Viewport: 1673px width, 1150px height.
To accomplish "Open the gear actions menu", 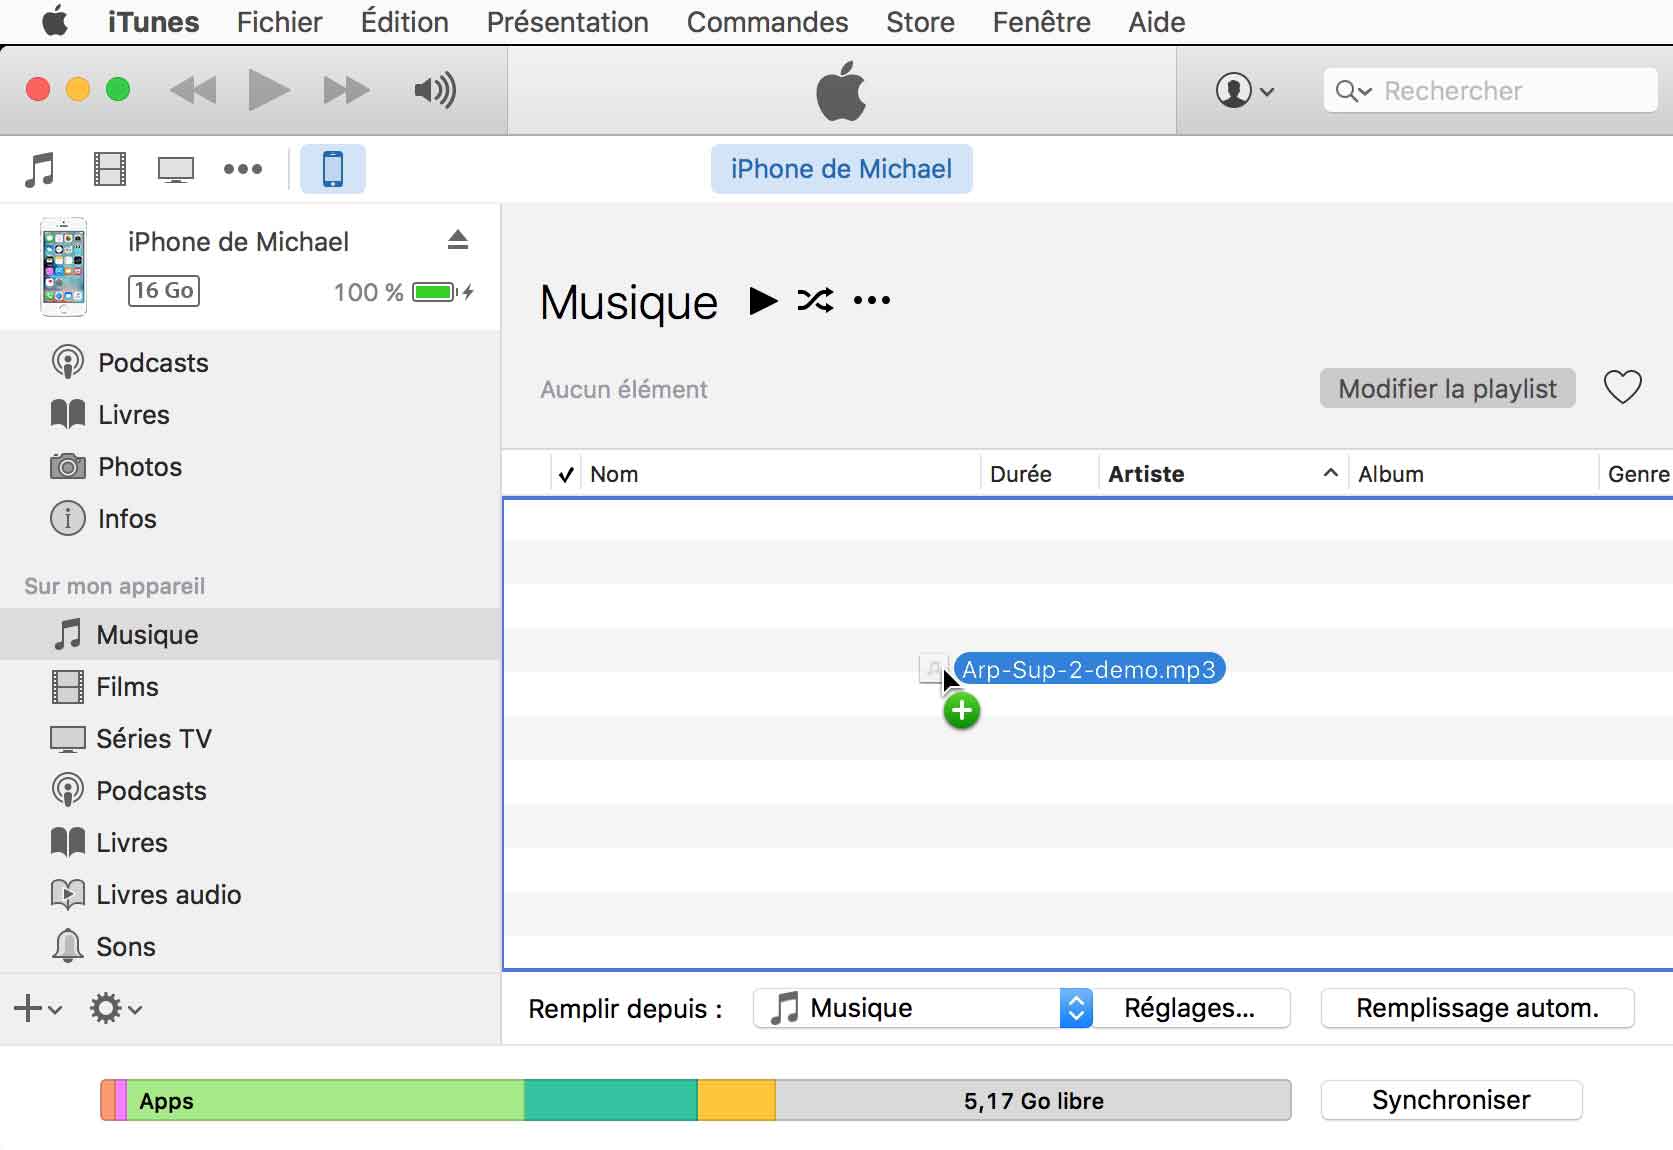I will point(115,1008).
